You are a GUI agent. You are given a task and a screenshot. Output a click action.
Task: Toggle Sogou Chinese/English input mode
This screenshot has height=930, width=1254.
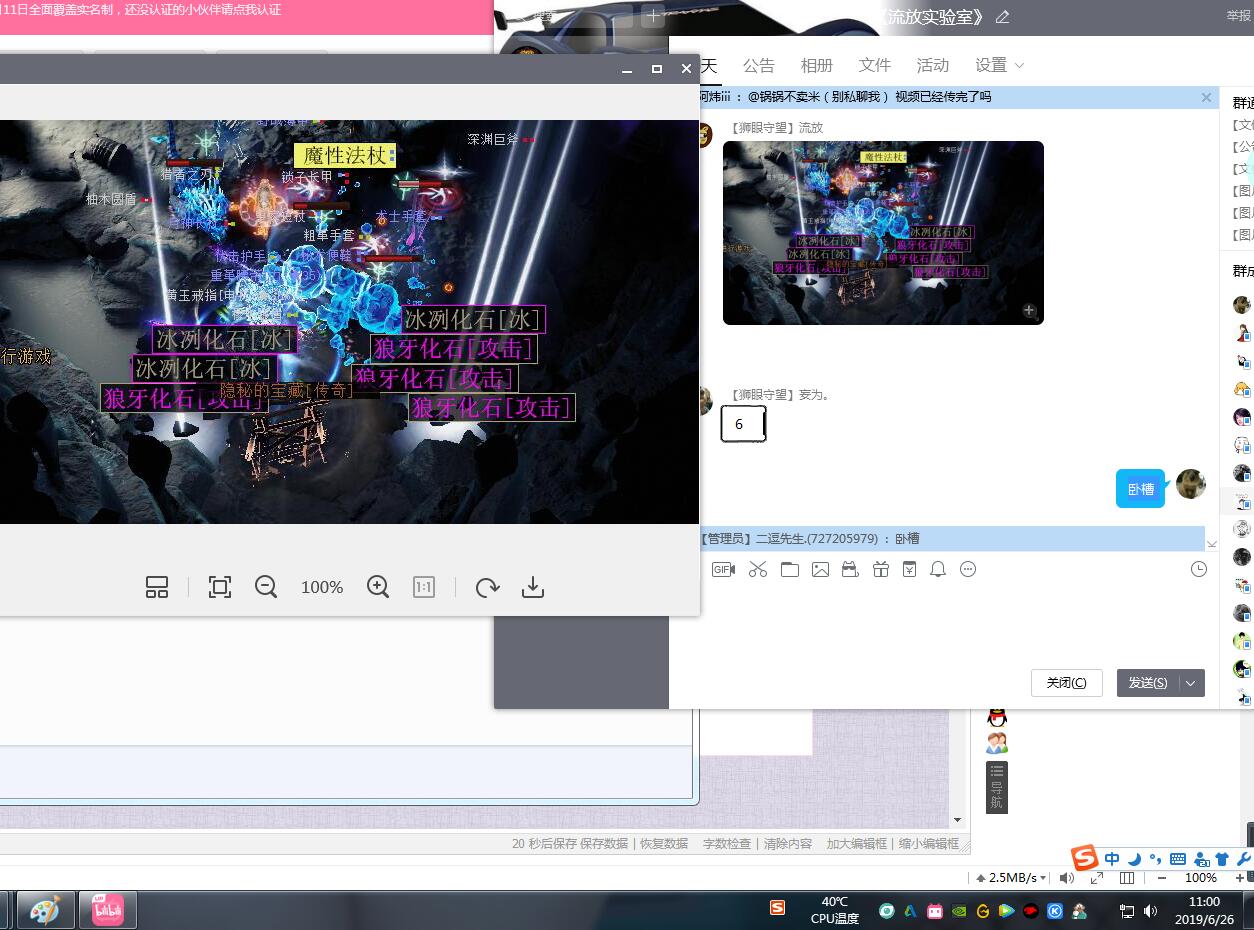[1112, 859]
